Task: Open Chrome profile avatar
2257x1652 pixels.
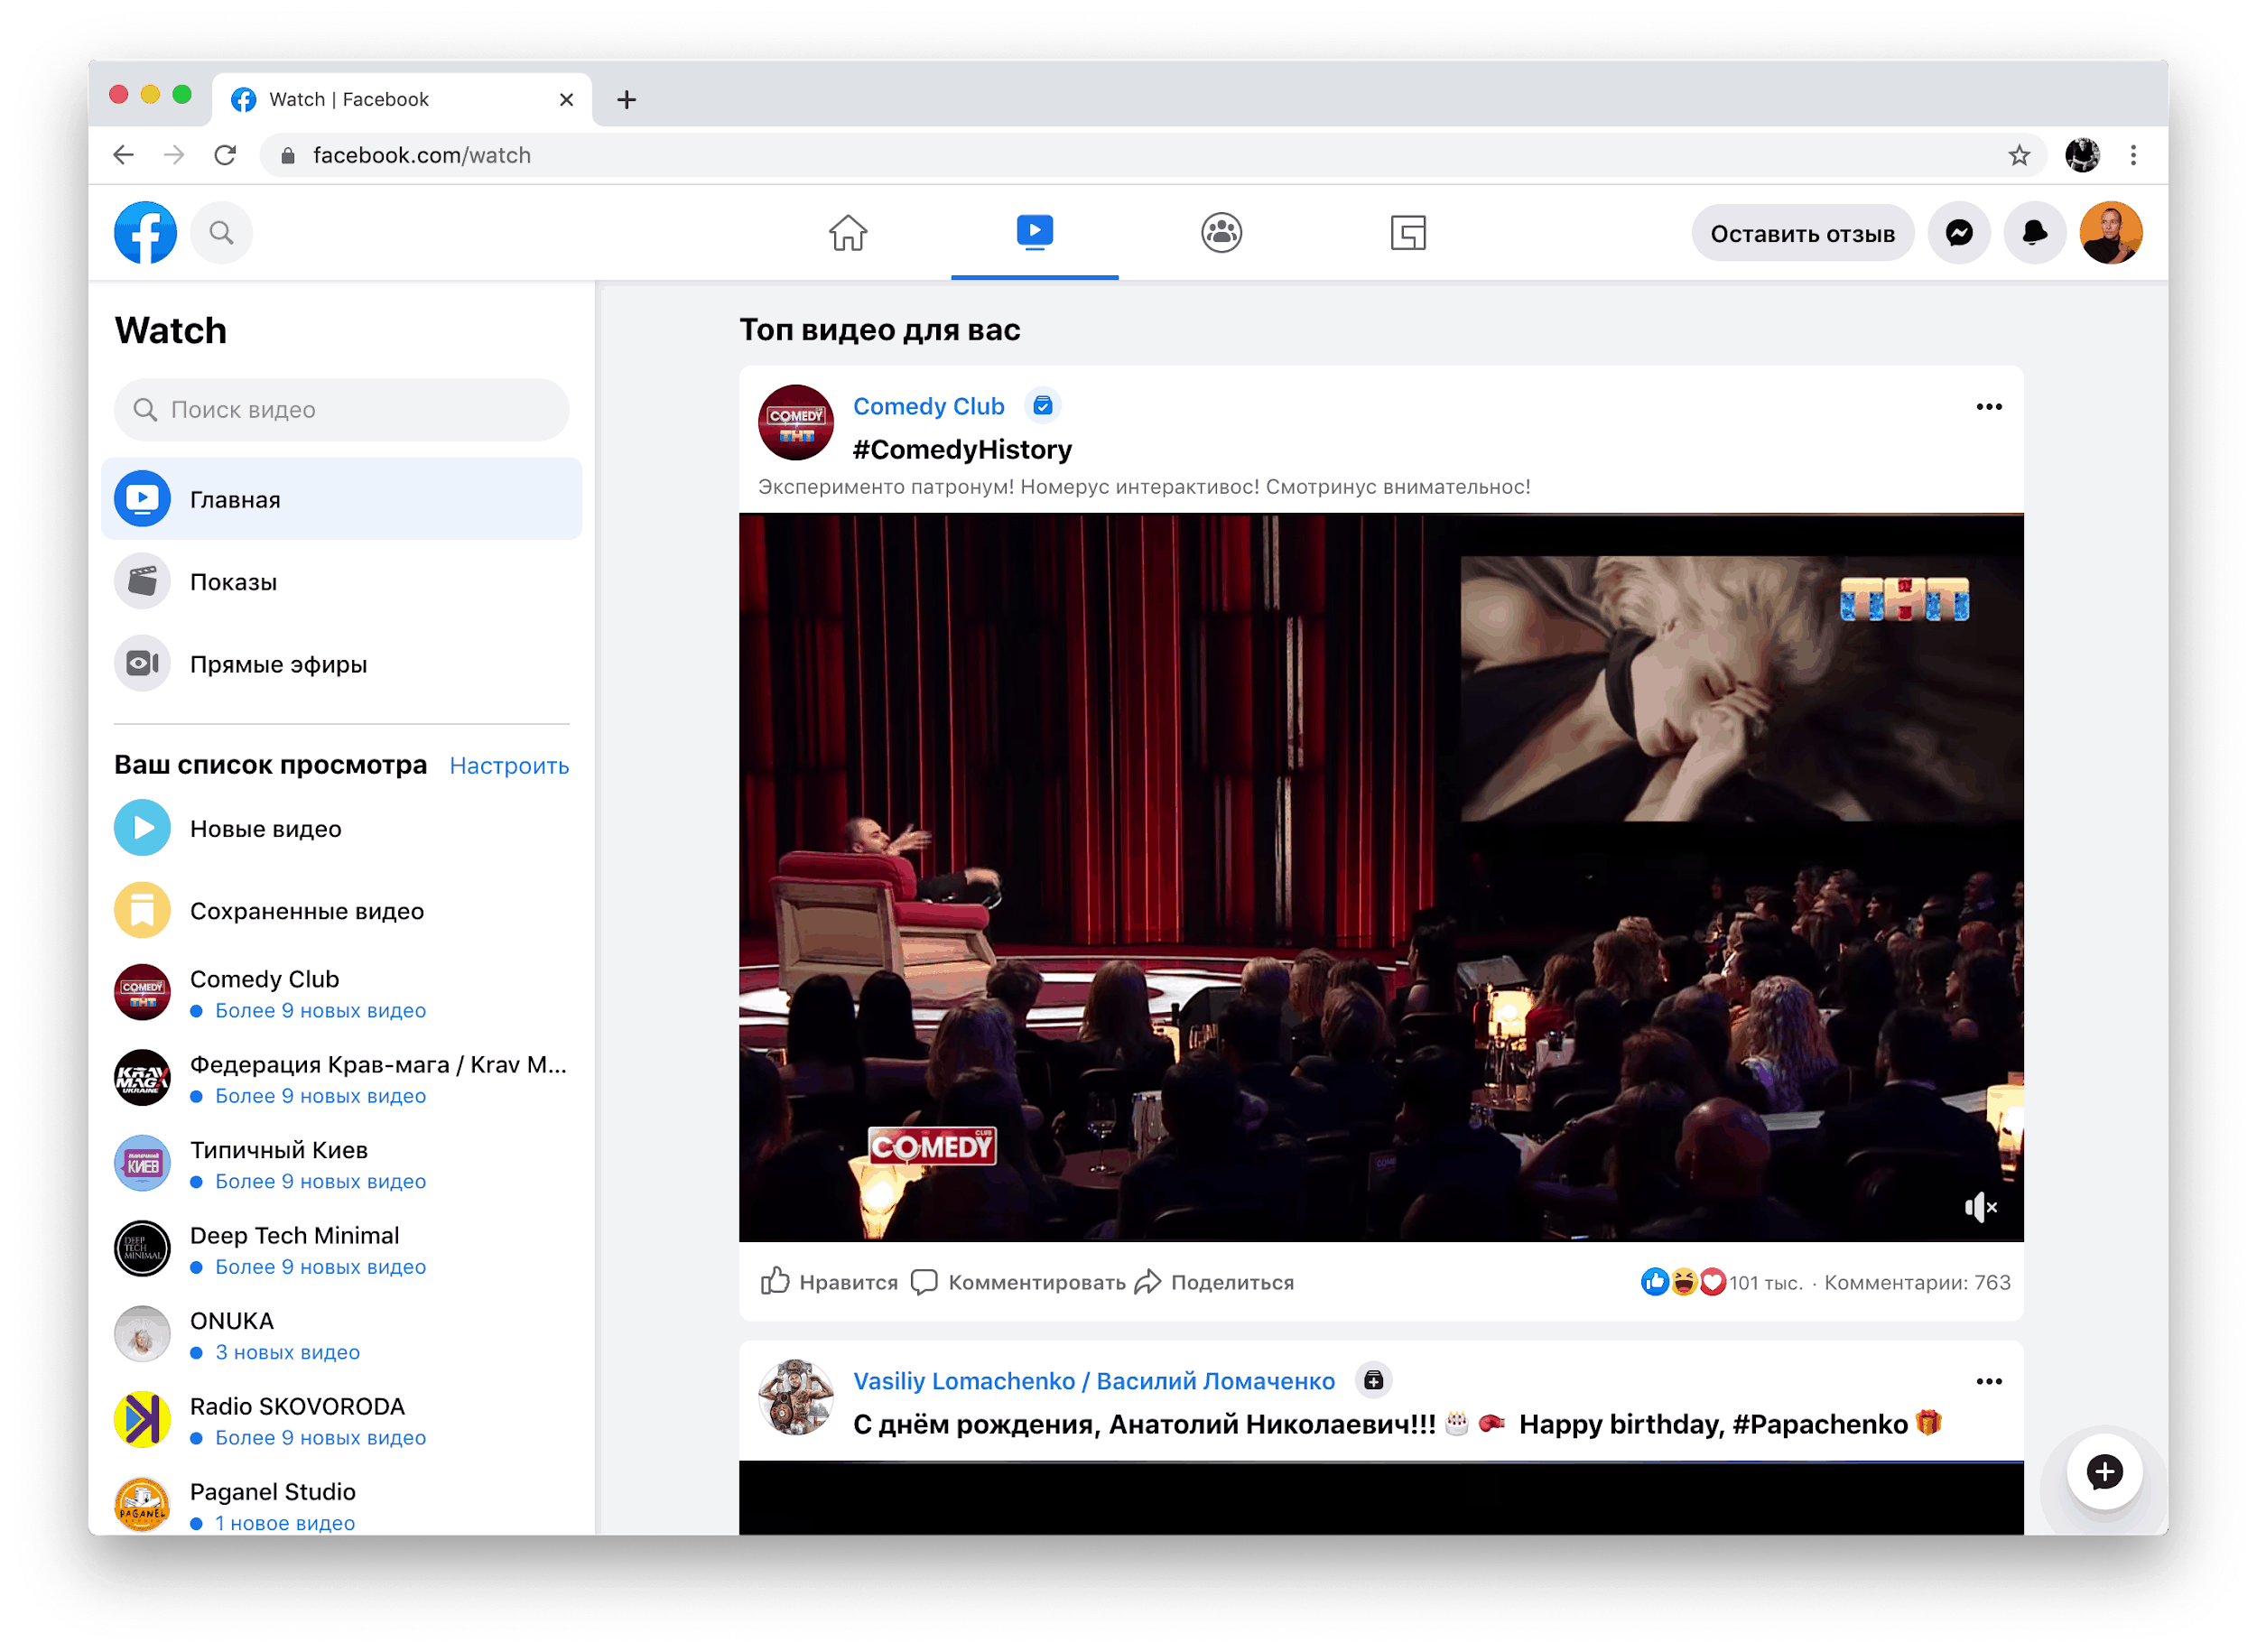Action: click(2083, 155)
